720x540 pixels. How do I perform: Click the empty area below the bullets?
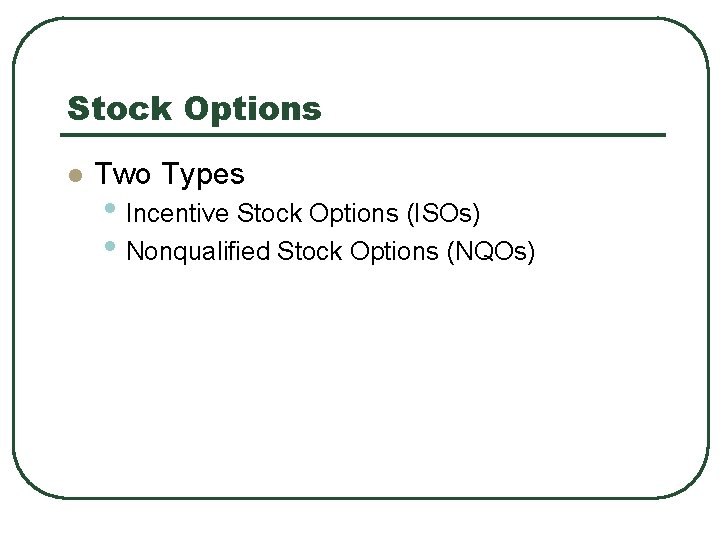360,380
